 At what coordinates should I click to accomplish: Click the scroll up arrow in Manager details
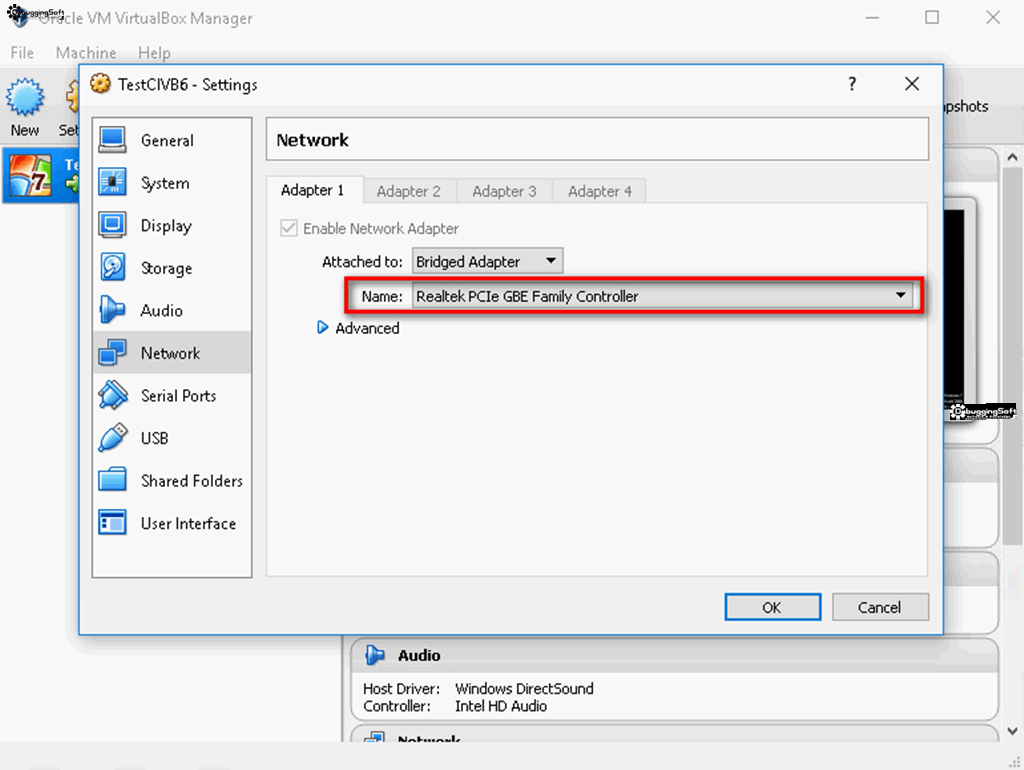tap(1012, 157)
